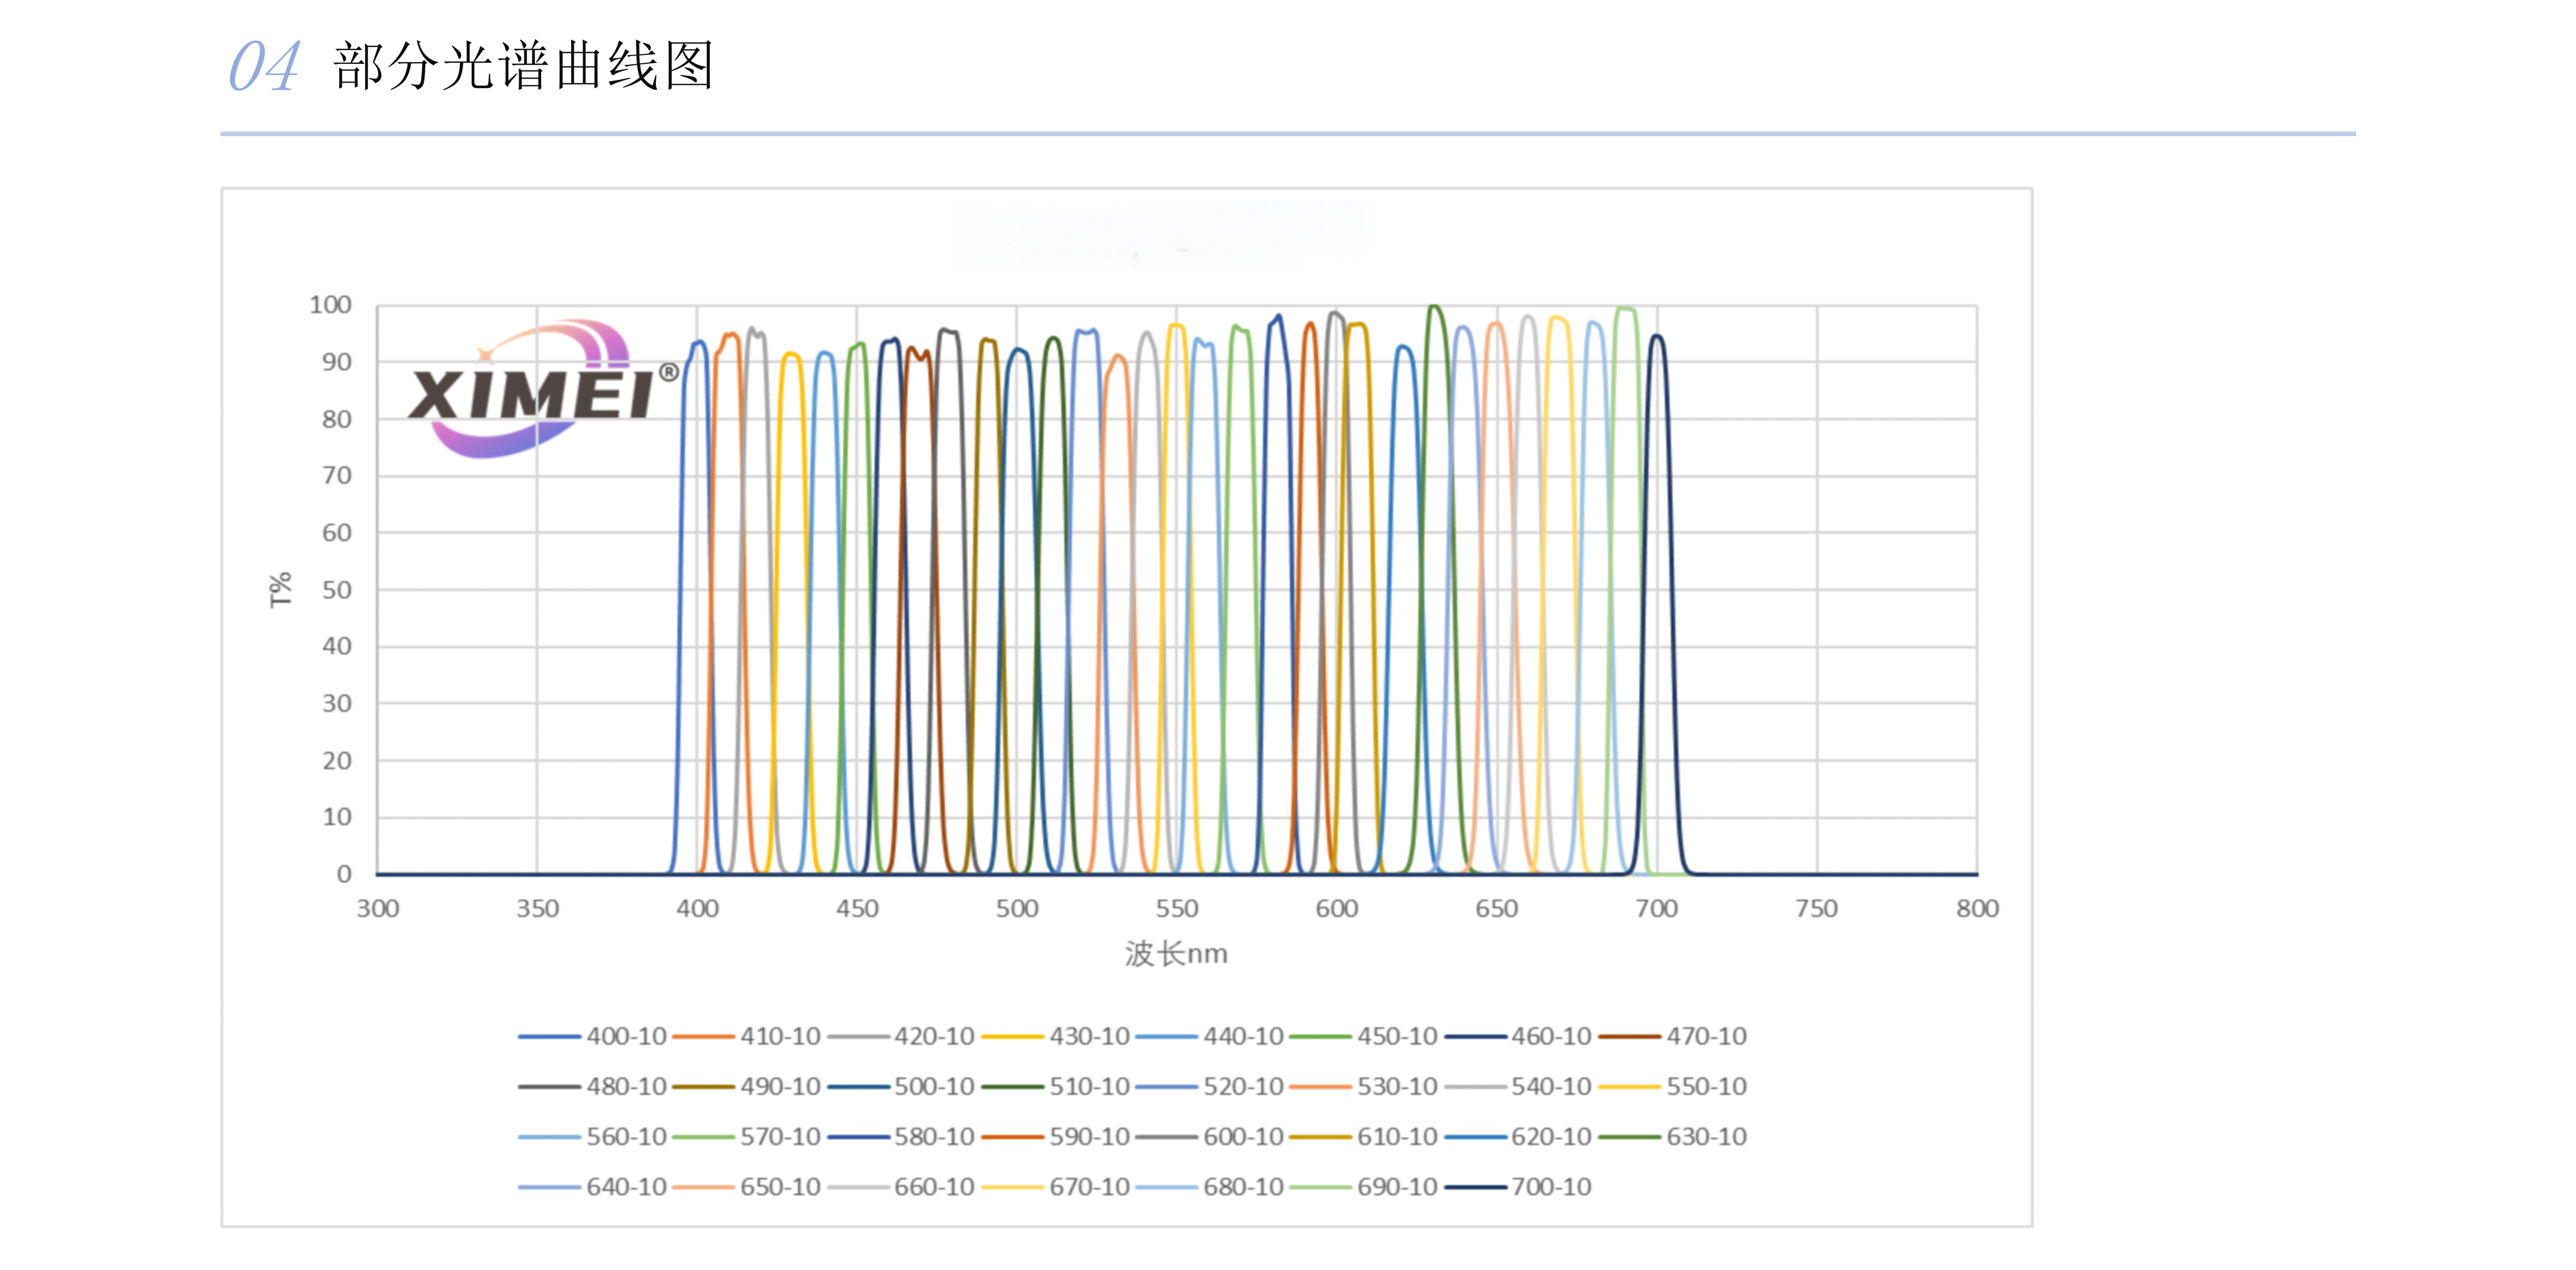Click the 470-10 legend item
The height and width of the screenshot is (1270, 2576).
[x=1672, y=1036]
